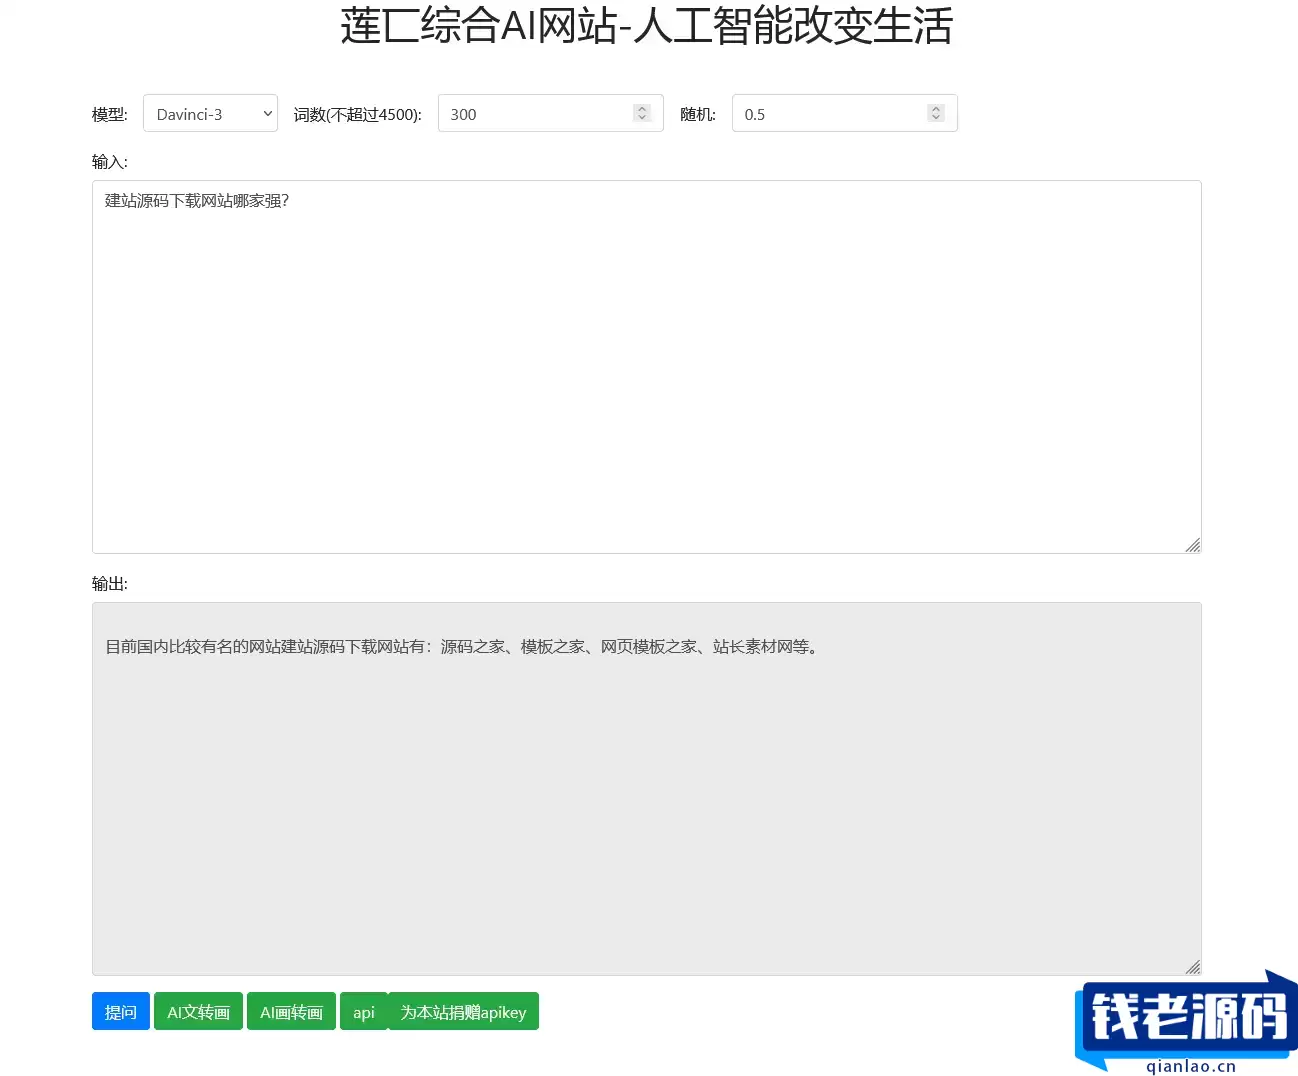Click the output answer text starting with 目前国内
1298x1076 pixels.
pyautogui.click(x=464, y=647)
